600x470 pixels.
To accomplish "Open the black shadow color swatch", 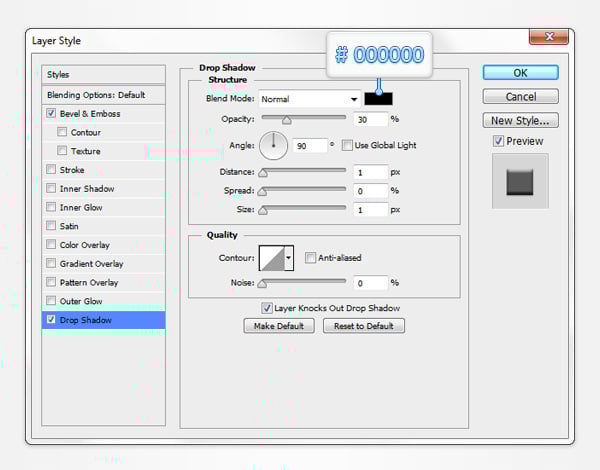I will point(379,99).
